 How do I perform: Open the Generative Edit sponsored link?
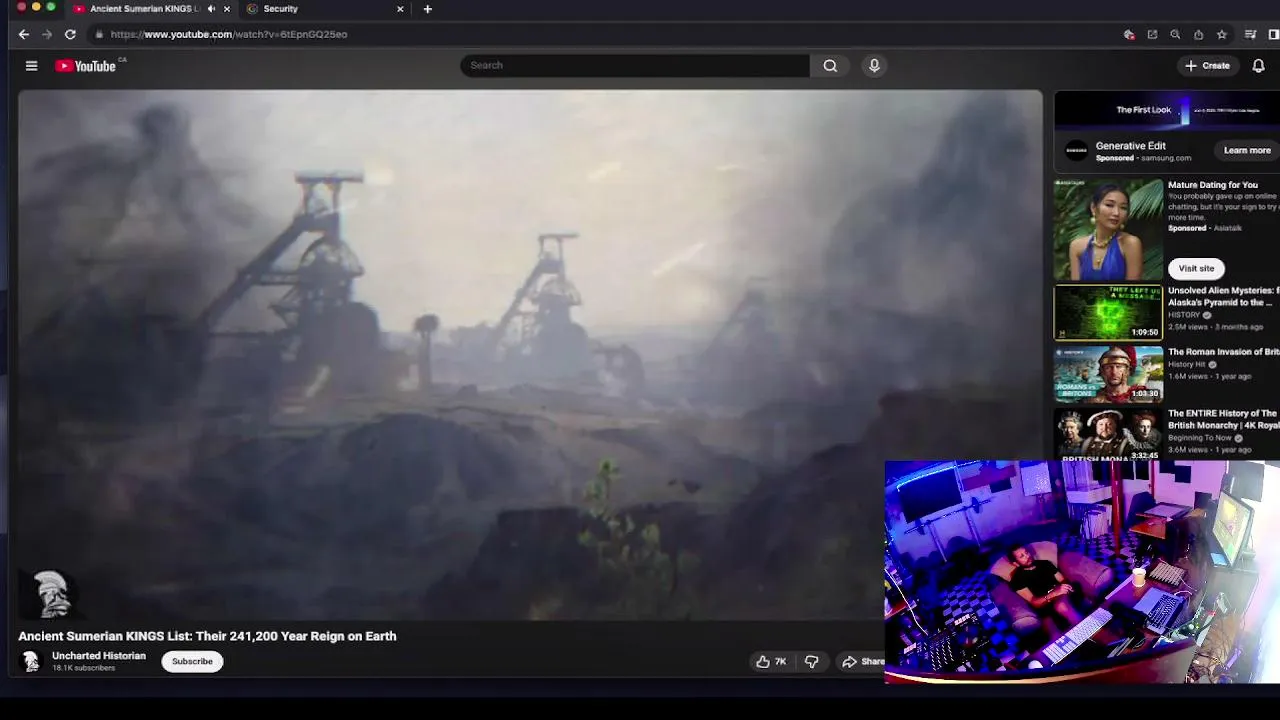(1131, 146)
